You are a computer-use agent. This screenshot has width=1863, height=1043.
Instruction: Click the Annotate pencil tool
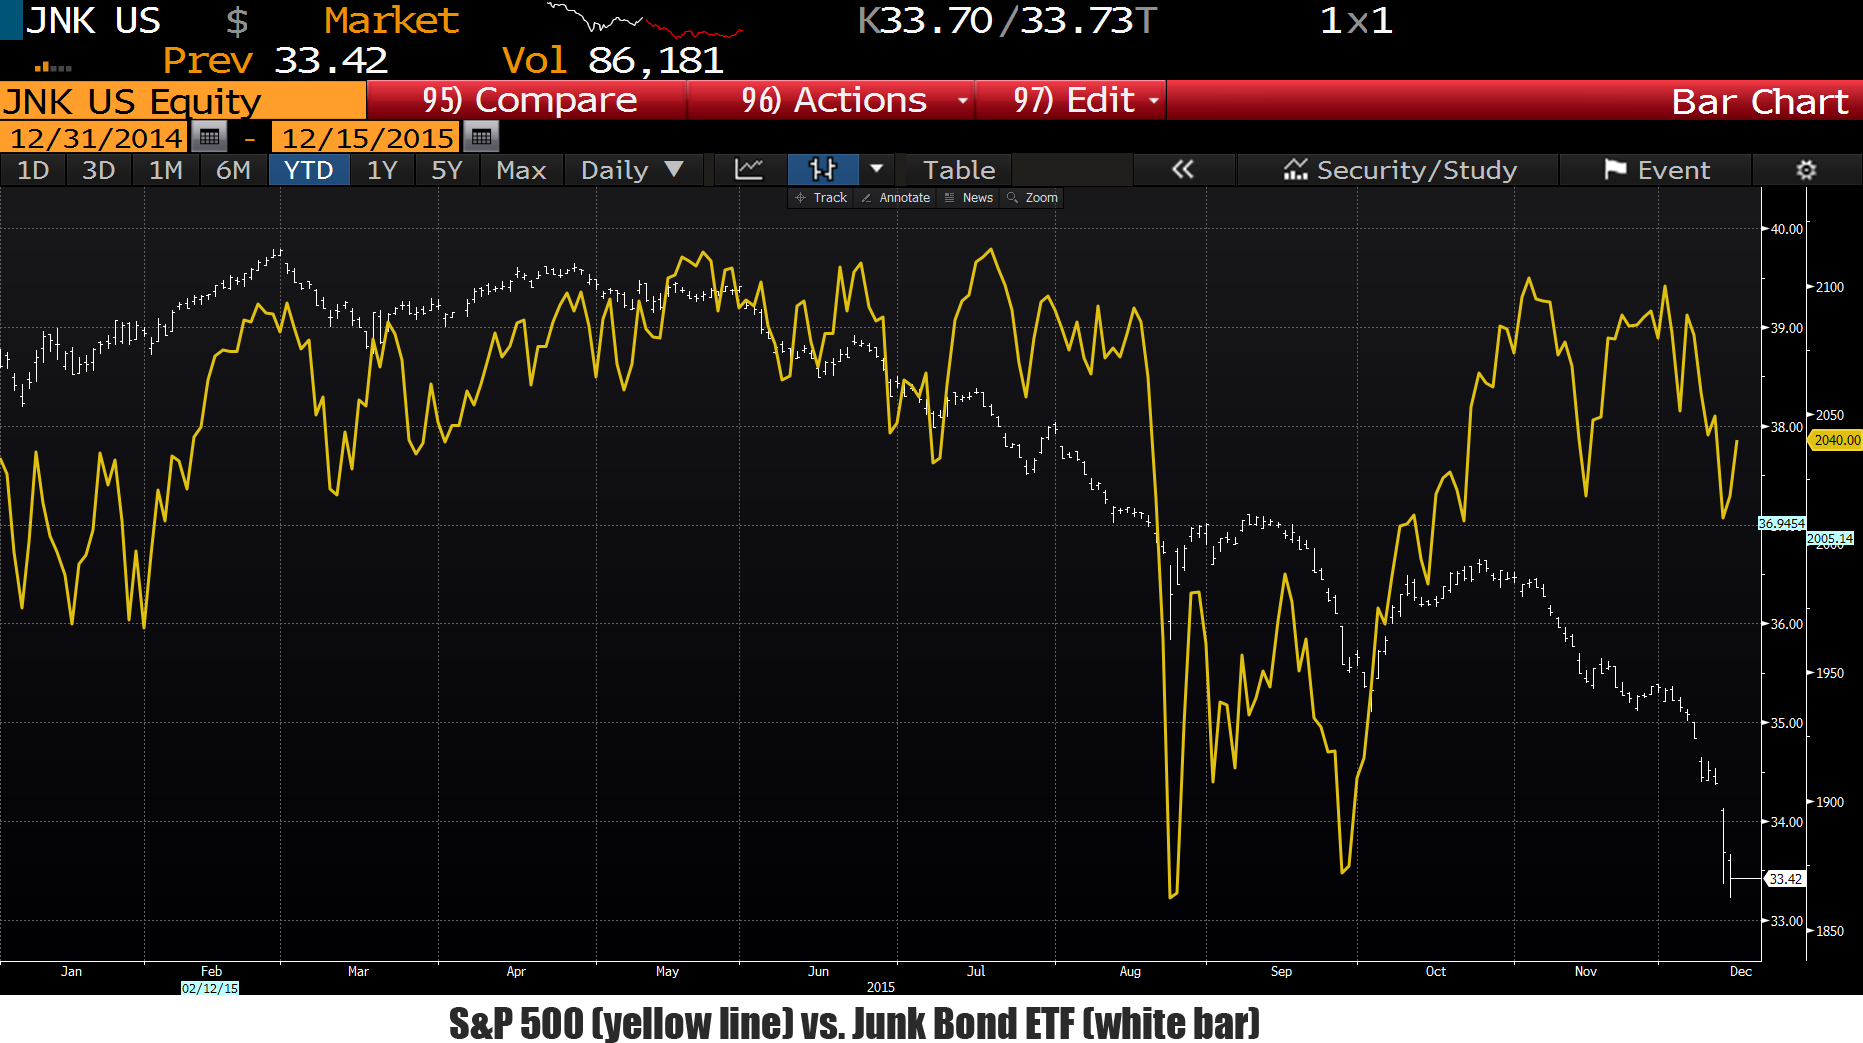[x=896, y=198]
